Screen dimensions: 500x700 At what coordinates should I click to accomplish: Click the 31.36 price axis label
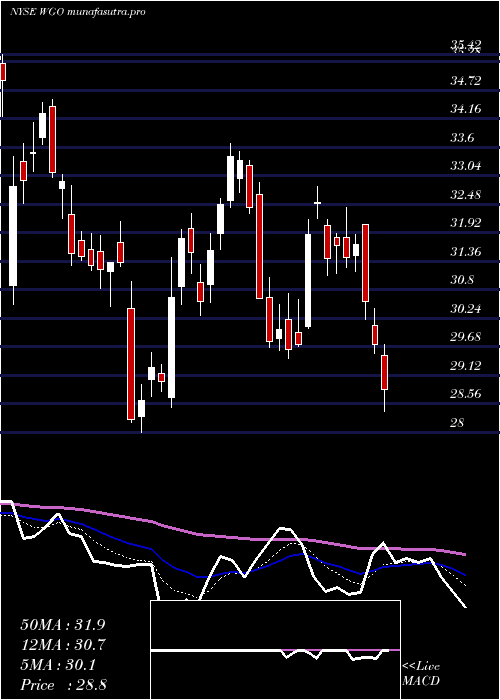466,252
